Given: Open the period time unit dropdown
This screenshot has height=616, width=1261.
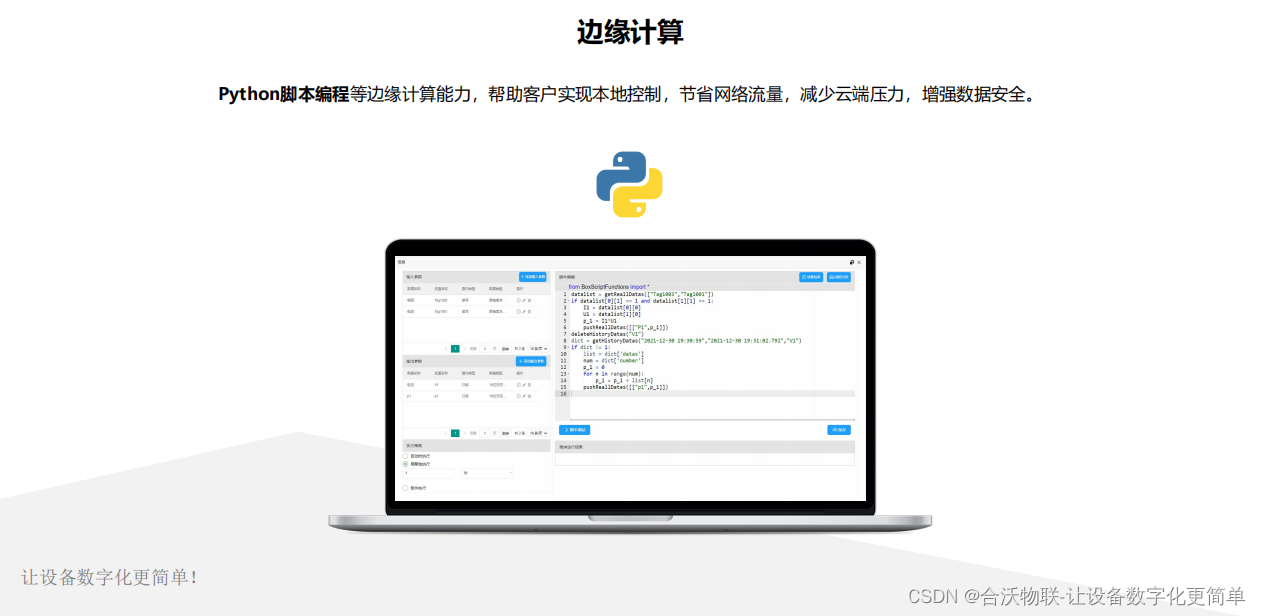Looking at the screenshot, I should tap(487, 473).
